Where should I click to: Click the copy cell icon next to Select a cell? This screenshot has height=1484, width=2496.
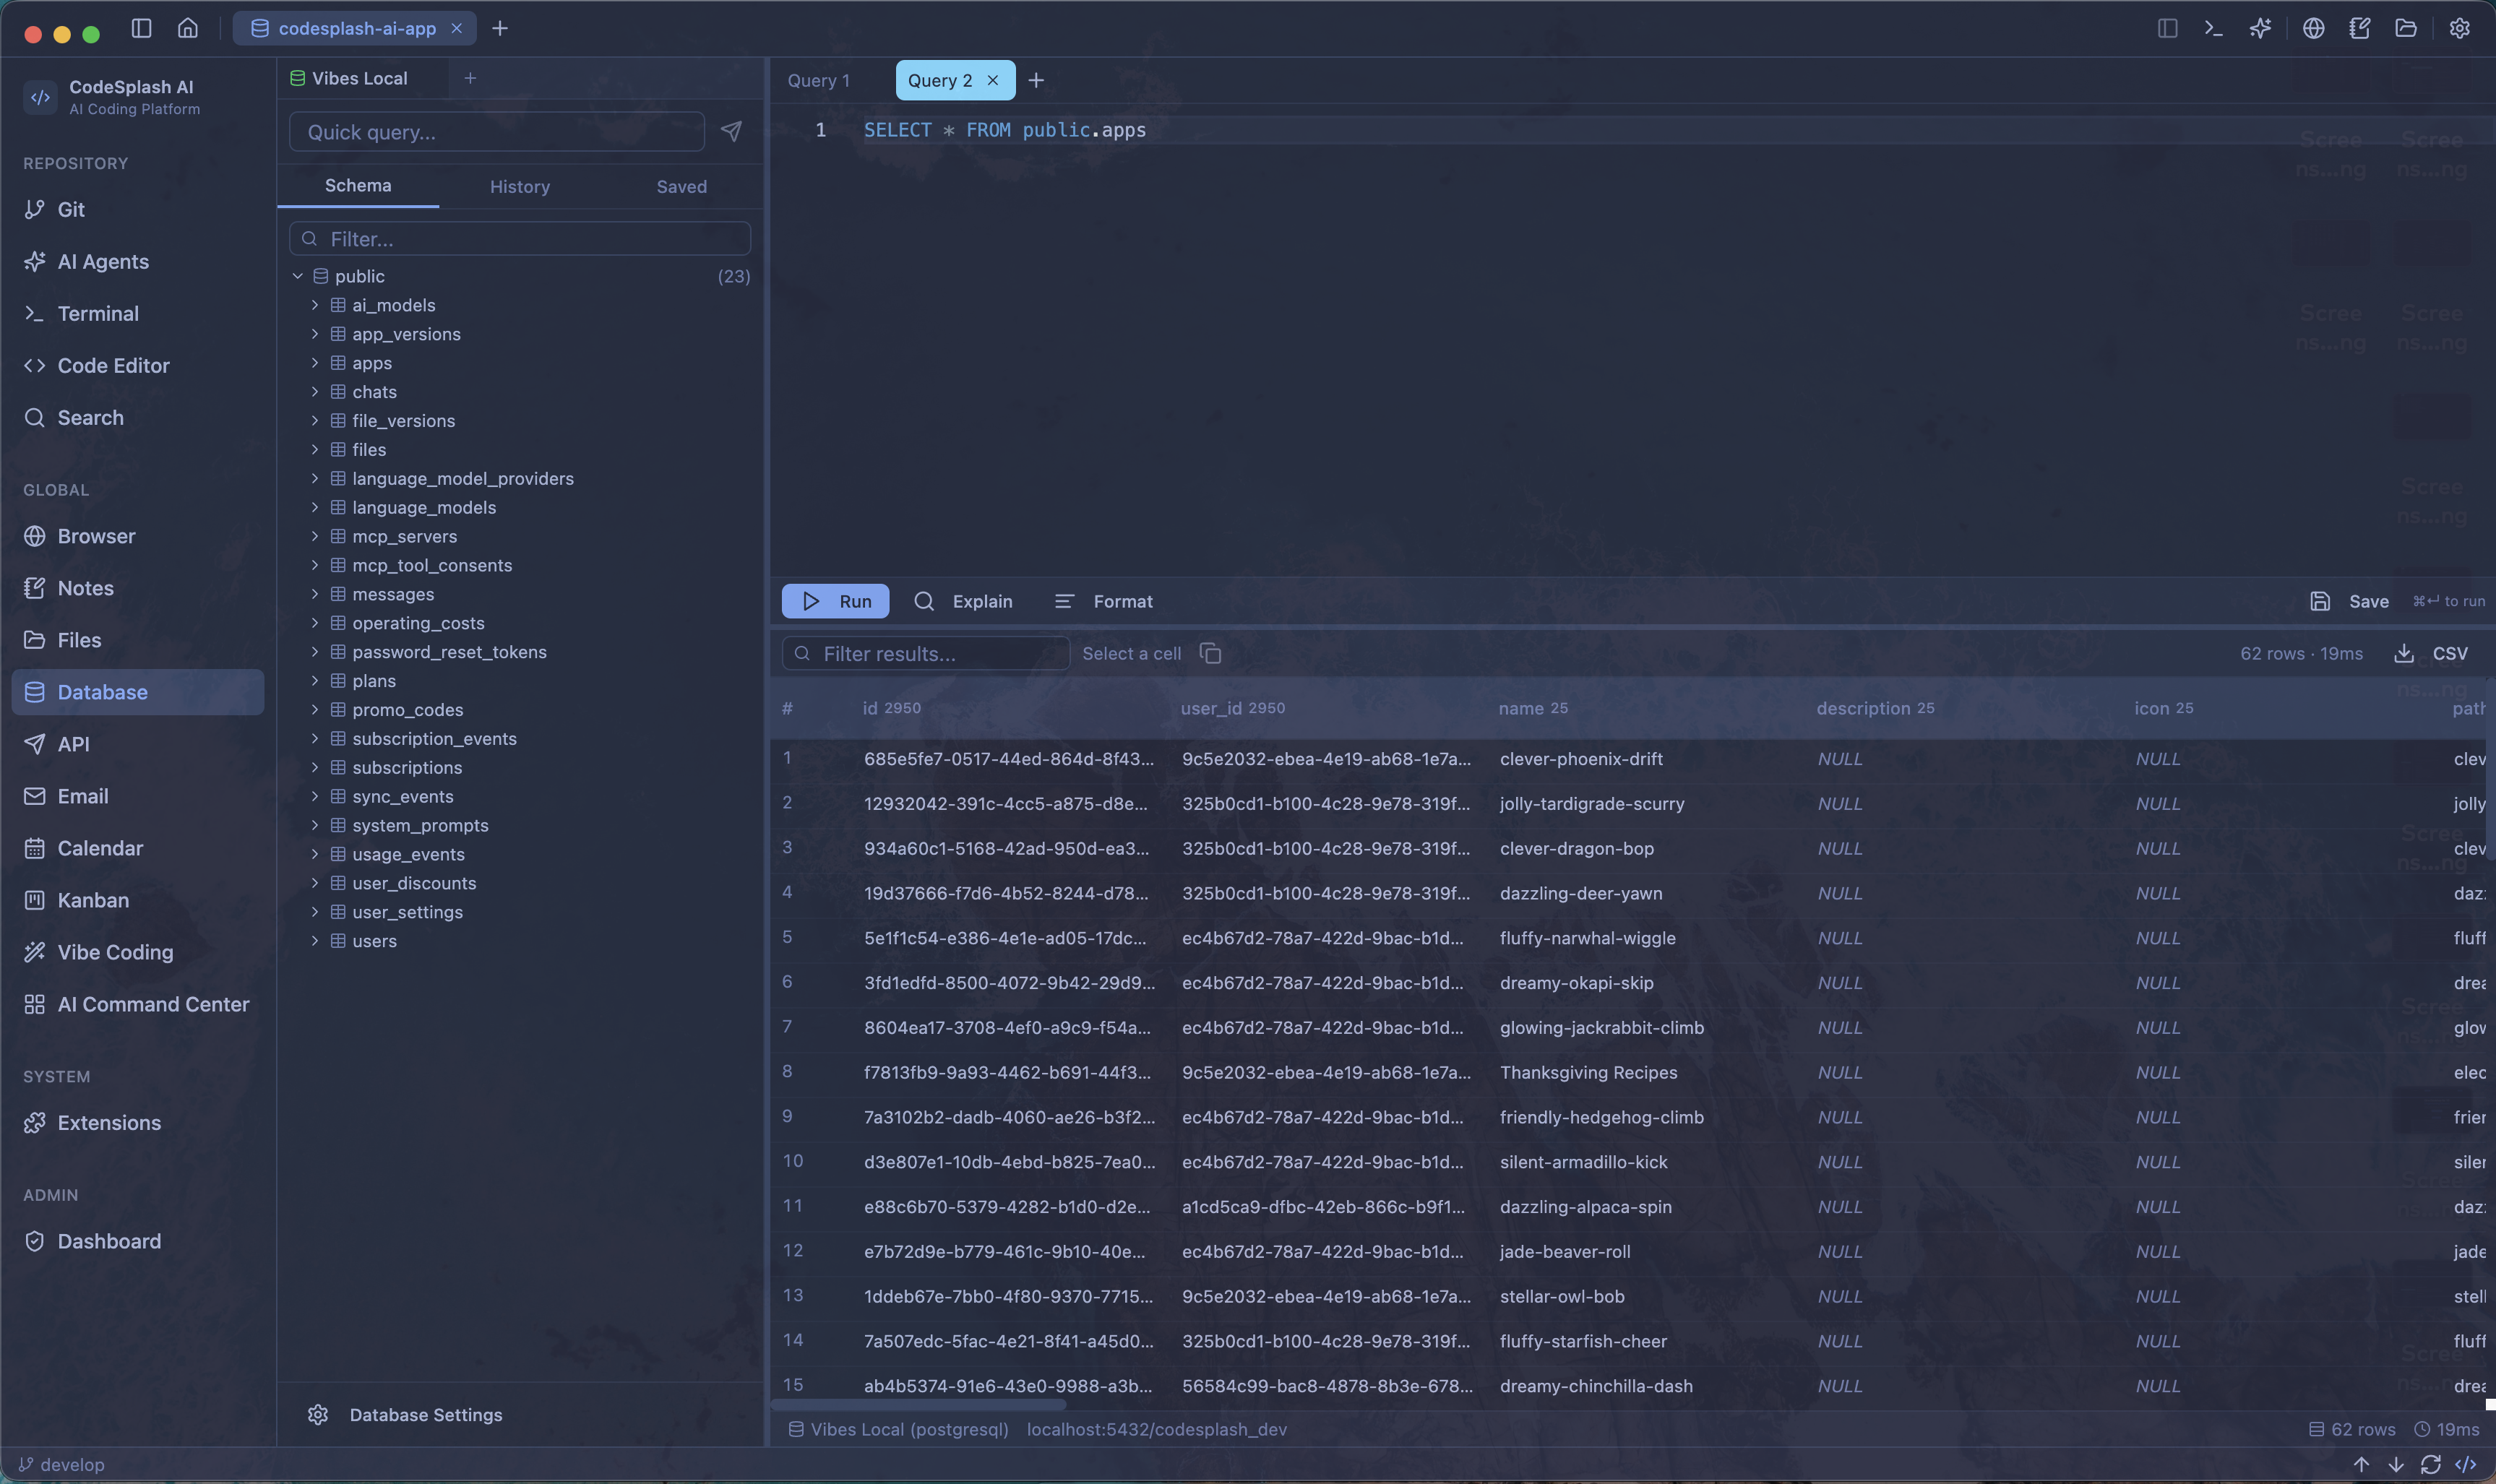pos(1211,652)
